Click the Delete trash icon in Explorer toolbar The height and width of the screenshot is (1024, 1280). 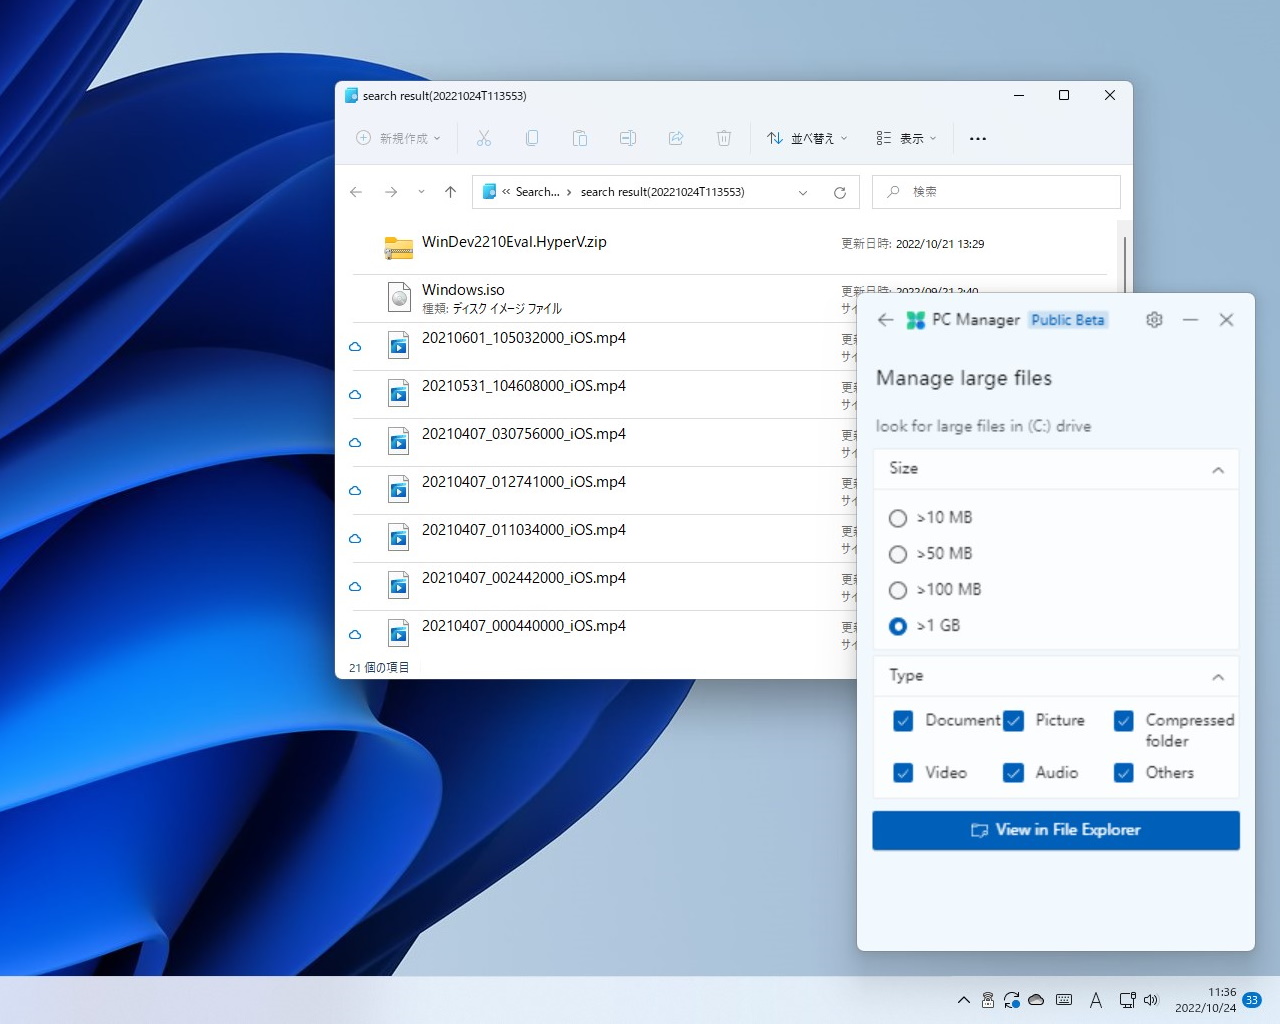point(724,138)
